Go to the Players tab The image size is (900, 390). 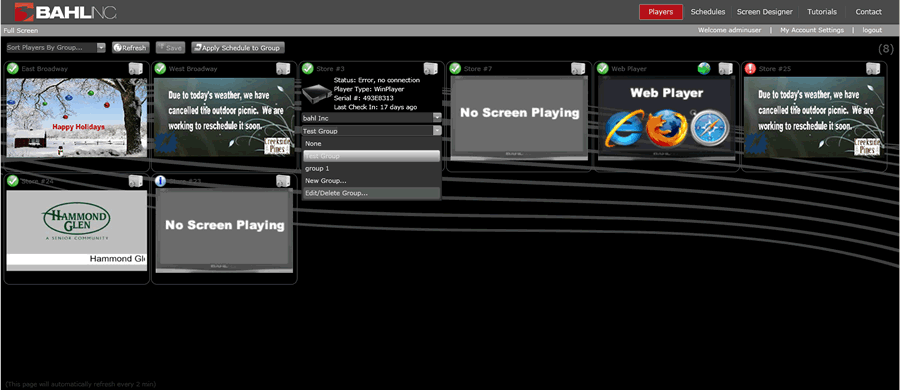(661, 12)
